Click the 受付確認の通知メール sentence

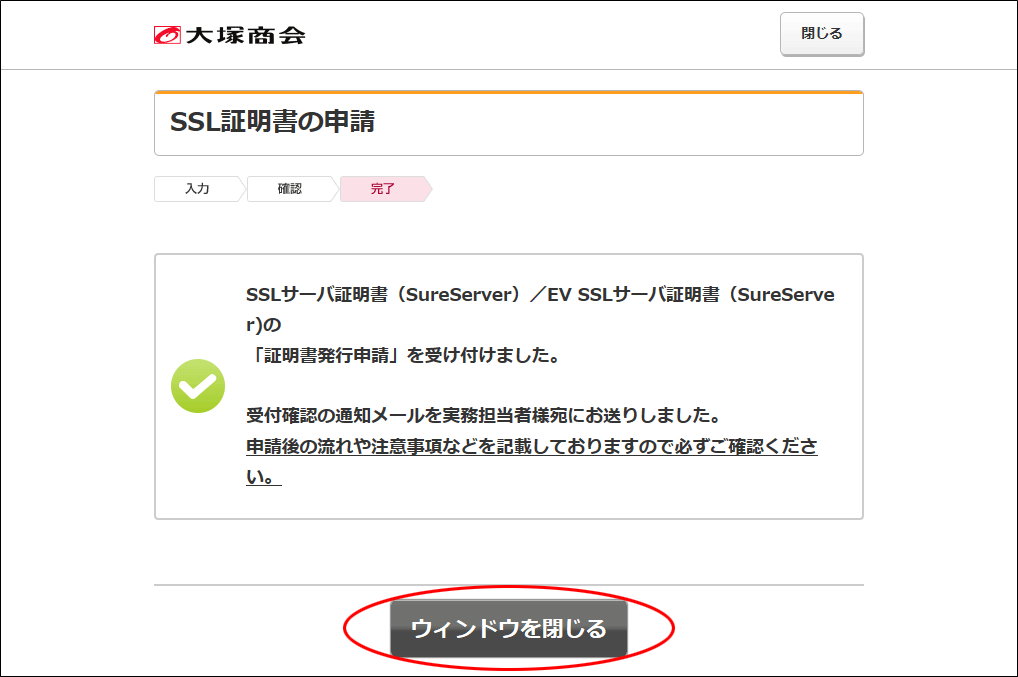click(484, 415)
